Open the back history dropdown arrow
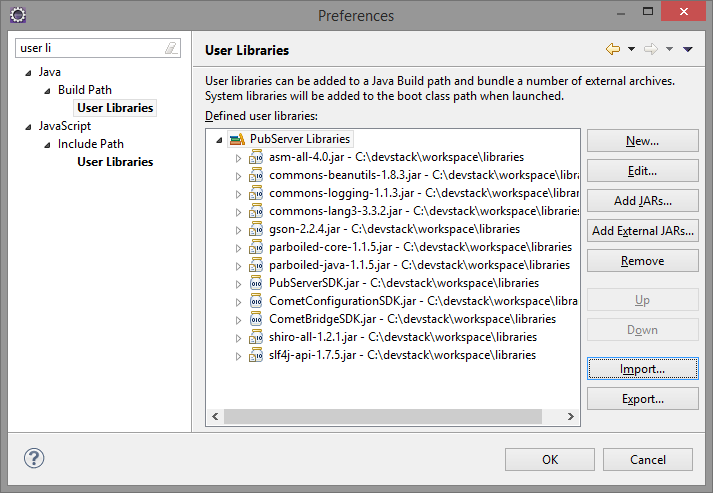Screen dimensions: 713x493 (x=631, y=49)
